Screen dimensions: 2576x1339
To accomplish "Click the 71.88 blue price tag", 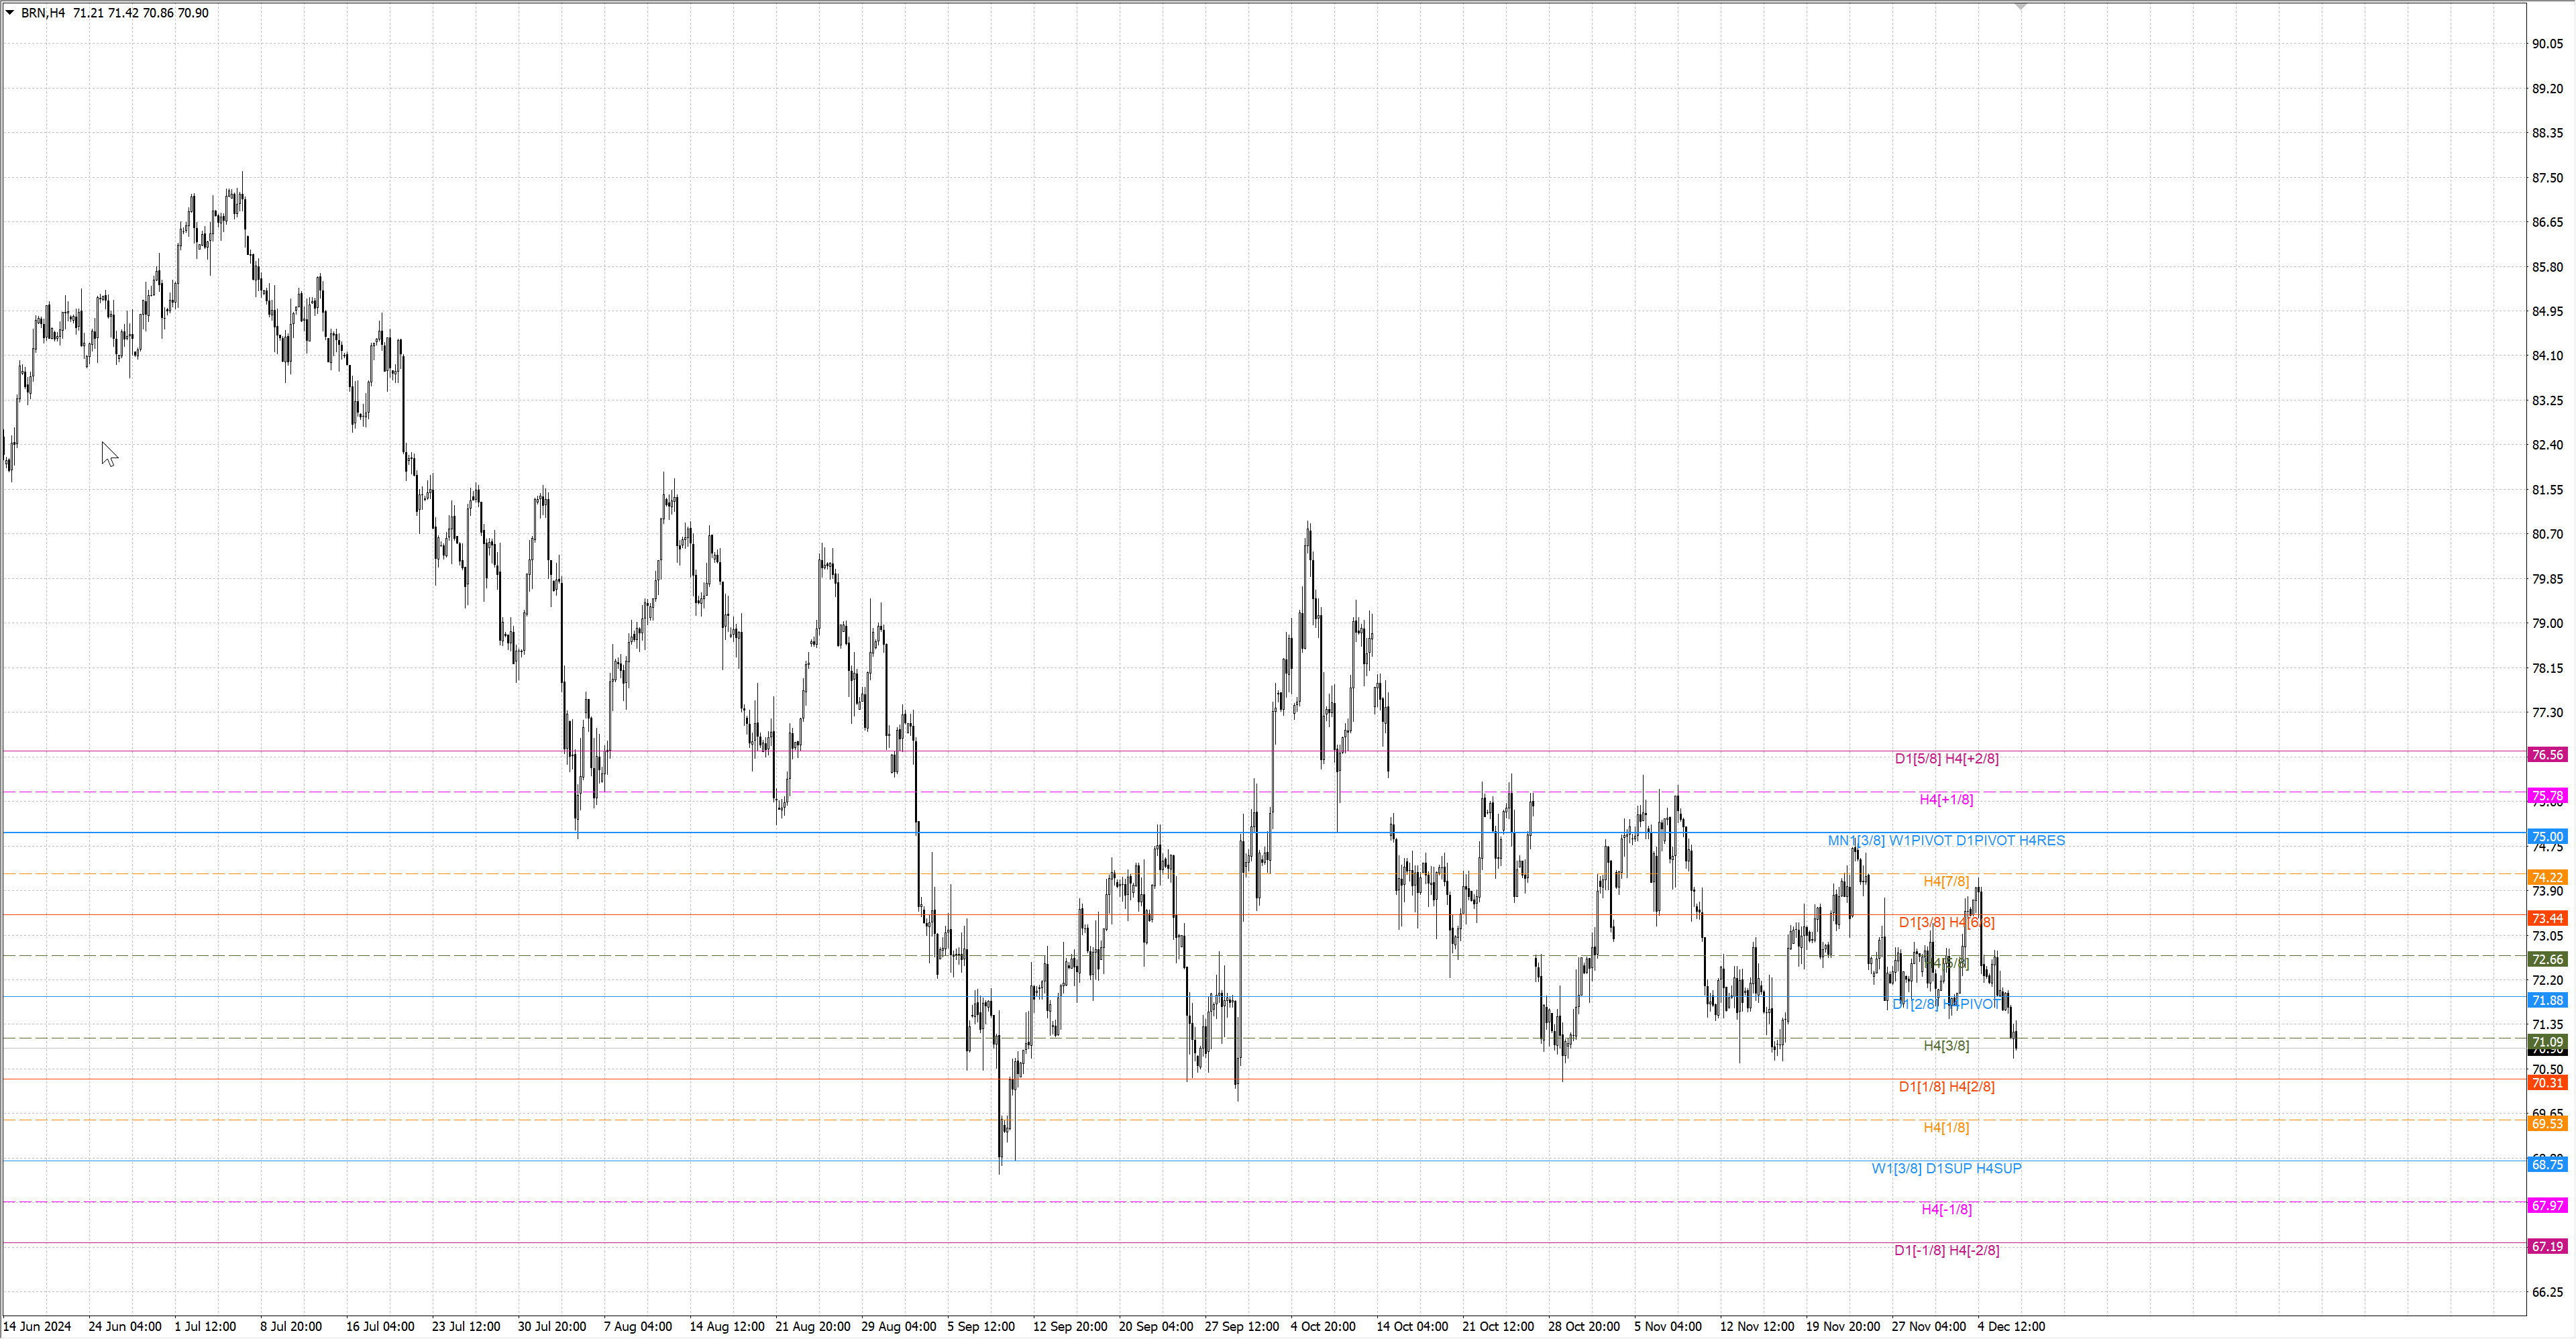I will [2547, 1000].
